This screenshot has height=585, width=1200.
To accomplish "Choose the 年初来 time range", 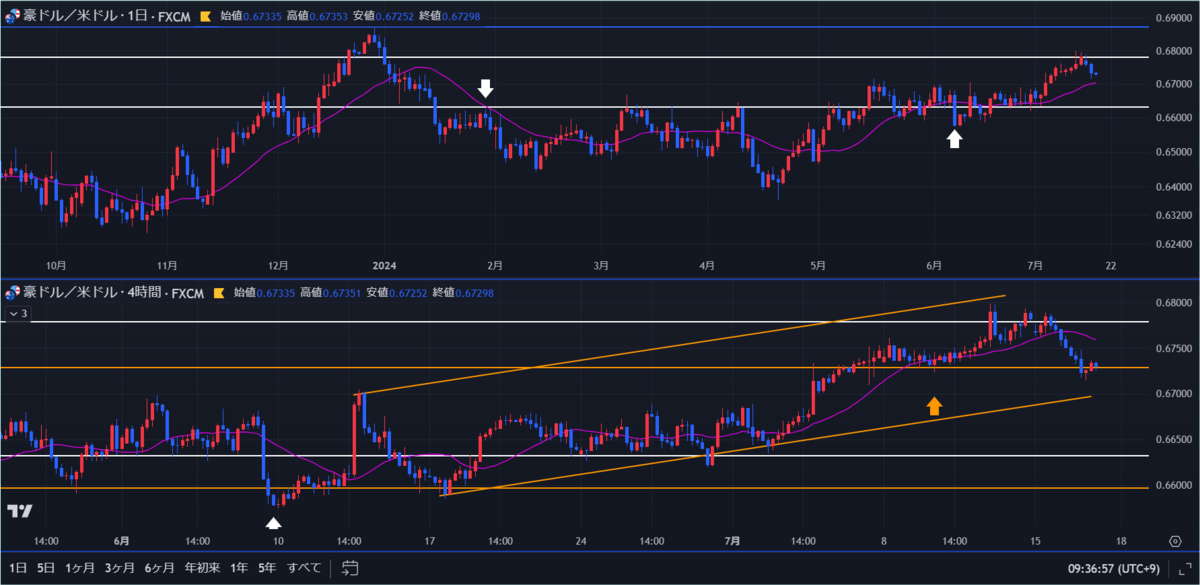I will point(202,568).
